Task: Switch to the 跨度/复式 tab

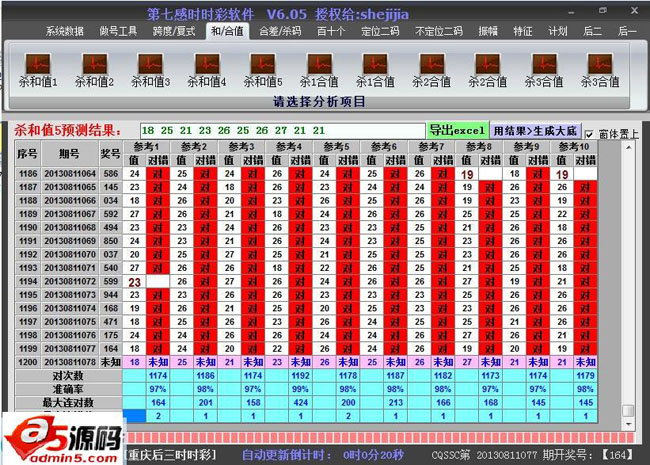Action: tap(174, 31)
